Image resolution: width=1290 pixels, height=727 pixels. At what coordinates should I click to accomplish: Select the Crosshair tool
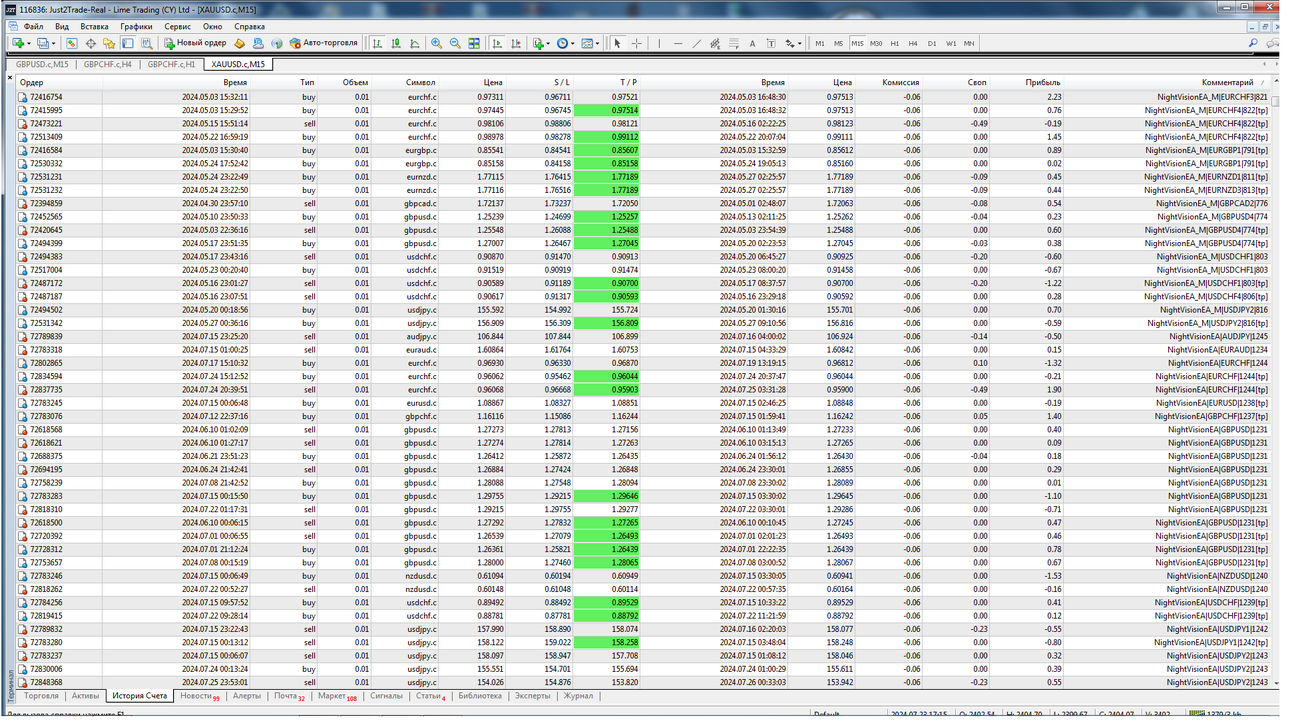tap(636, 43)
